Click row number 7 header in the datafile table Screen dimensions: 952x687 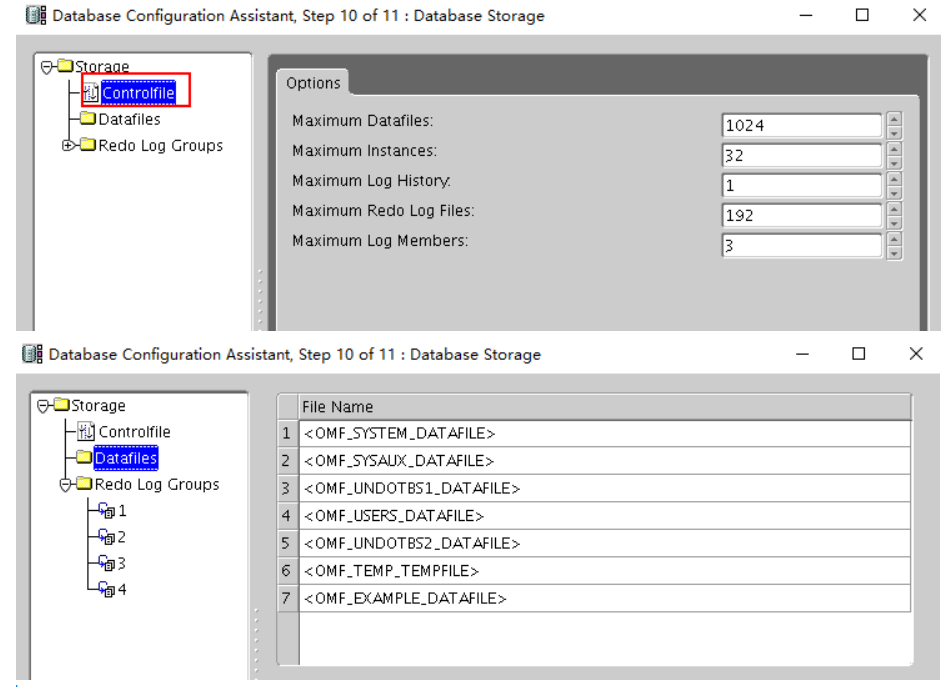click(288, 598)
